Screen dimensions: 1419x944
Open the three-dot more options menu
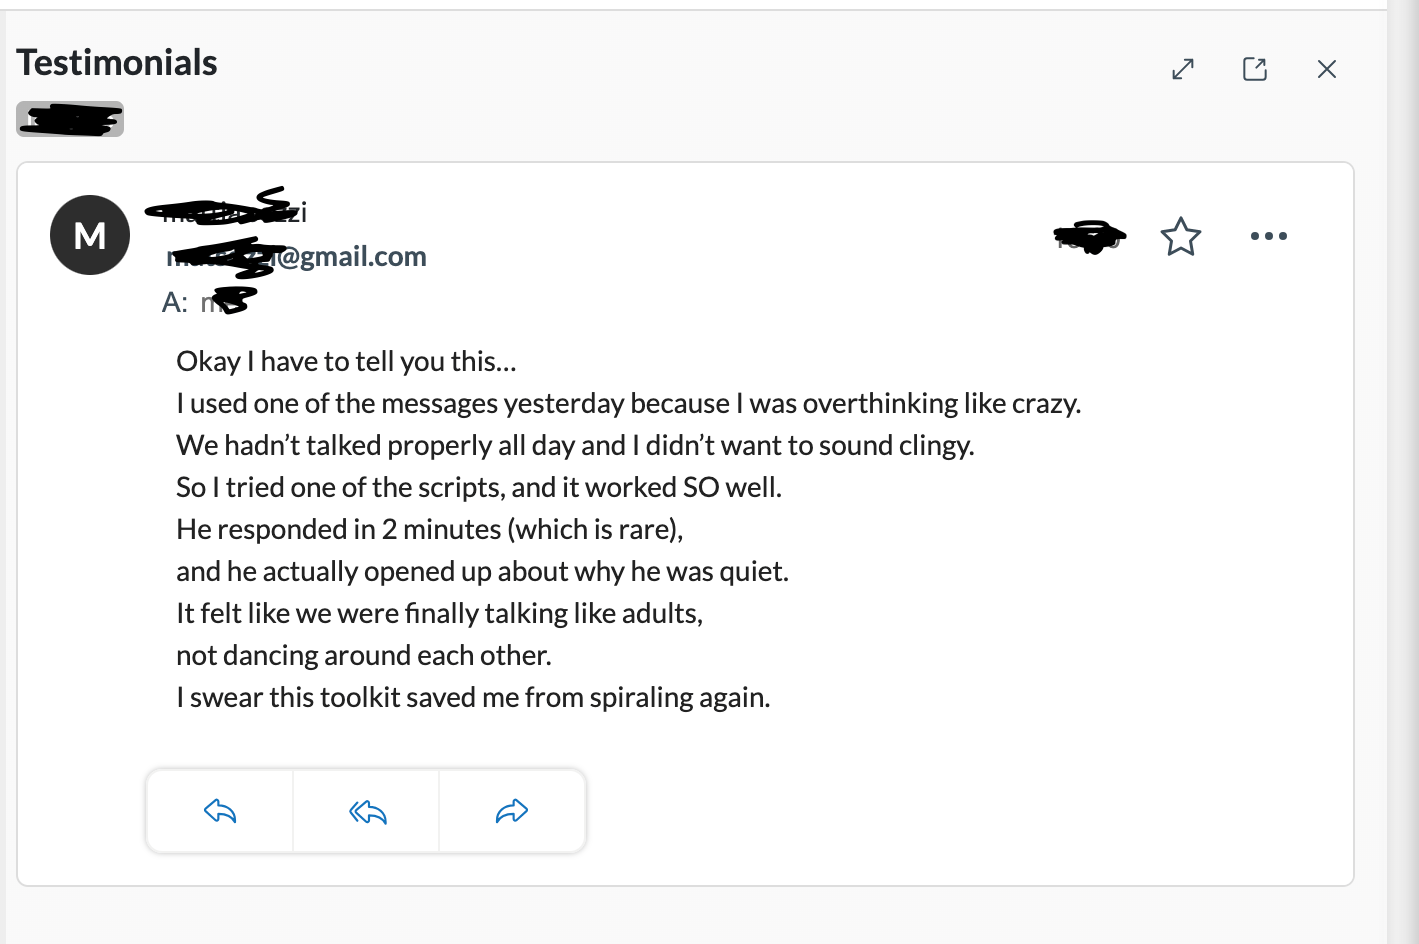(1268, 237)
